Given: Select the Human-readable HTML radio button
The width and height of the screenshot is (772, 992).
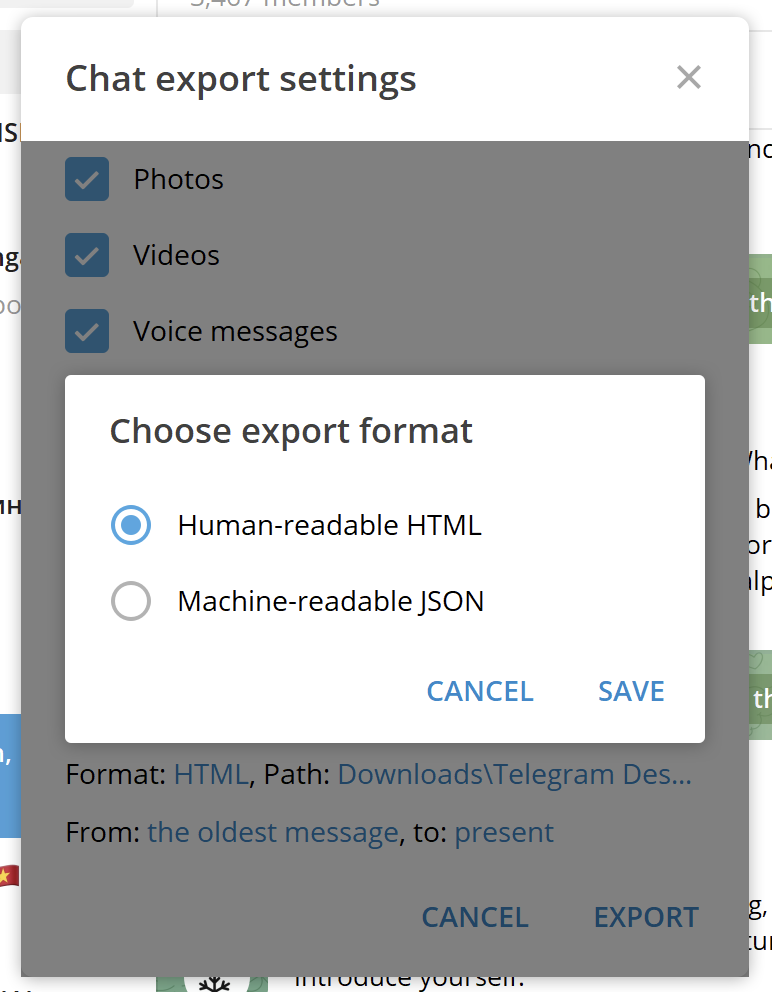Looking at the screenshot, I should click(131, 525).
